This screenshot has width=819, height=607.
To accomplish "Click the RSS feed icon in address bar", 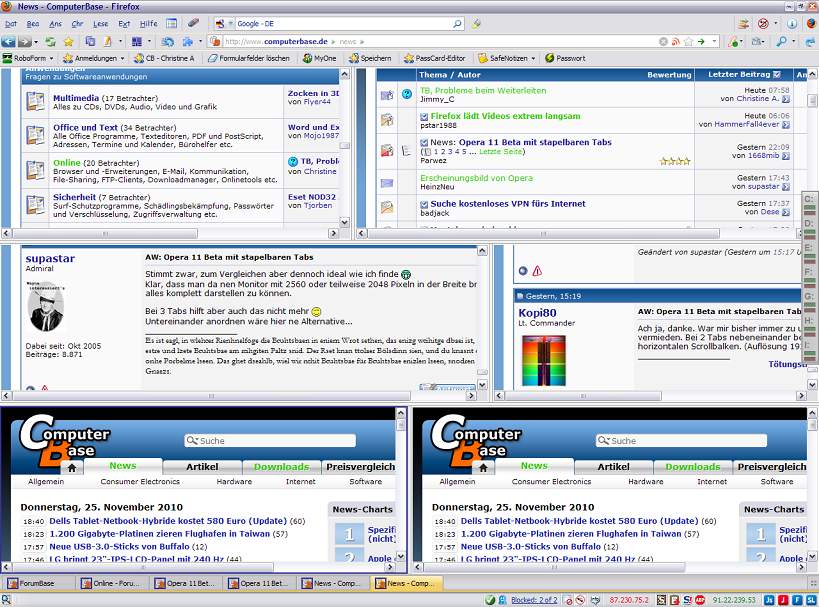I will click(676, 41).
